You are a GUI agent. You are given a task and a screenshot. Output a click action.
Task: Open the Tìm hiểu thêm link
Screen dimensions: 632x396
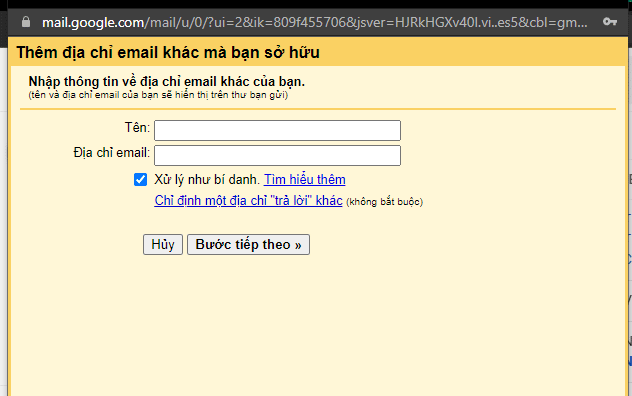305,179
